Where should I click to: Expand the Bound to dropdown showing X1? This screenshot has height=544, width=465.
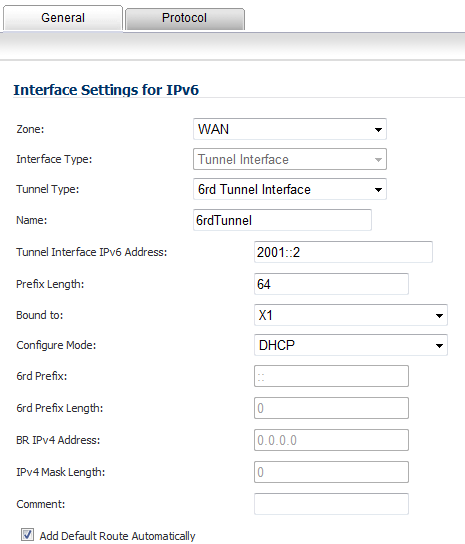click(x=351, y=315)
